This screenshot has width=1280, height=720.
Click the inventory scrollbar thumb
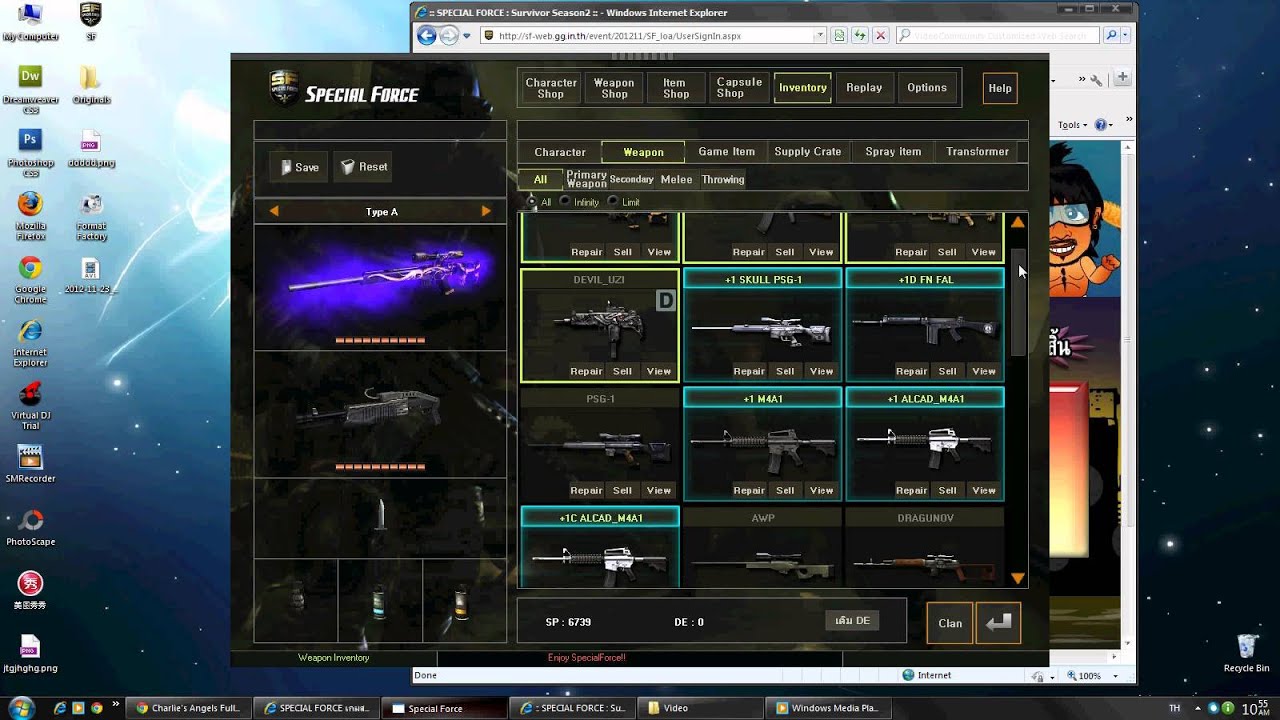click(x=1018, y=302)
